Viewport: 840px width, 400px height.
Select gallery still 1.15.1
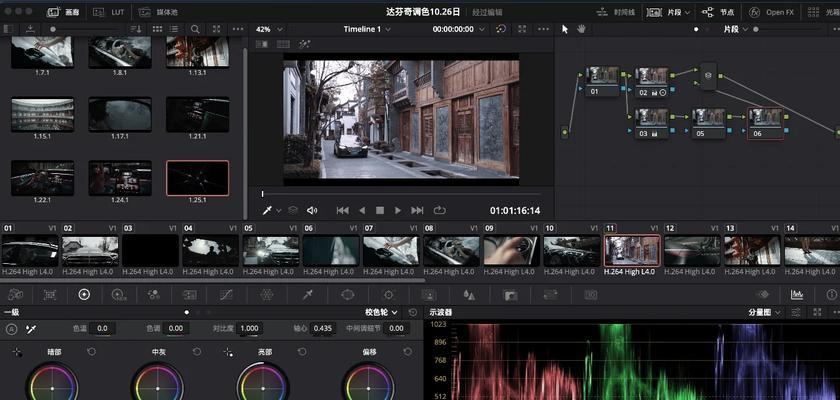[43, 115]
